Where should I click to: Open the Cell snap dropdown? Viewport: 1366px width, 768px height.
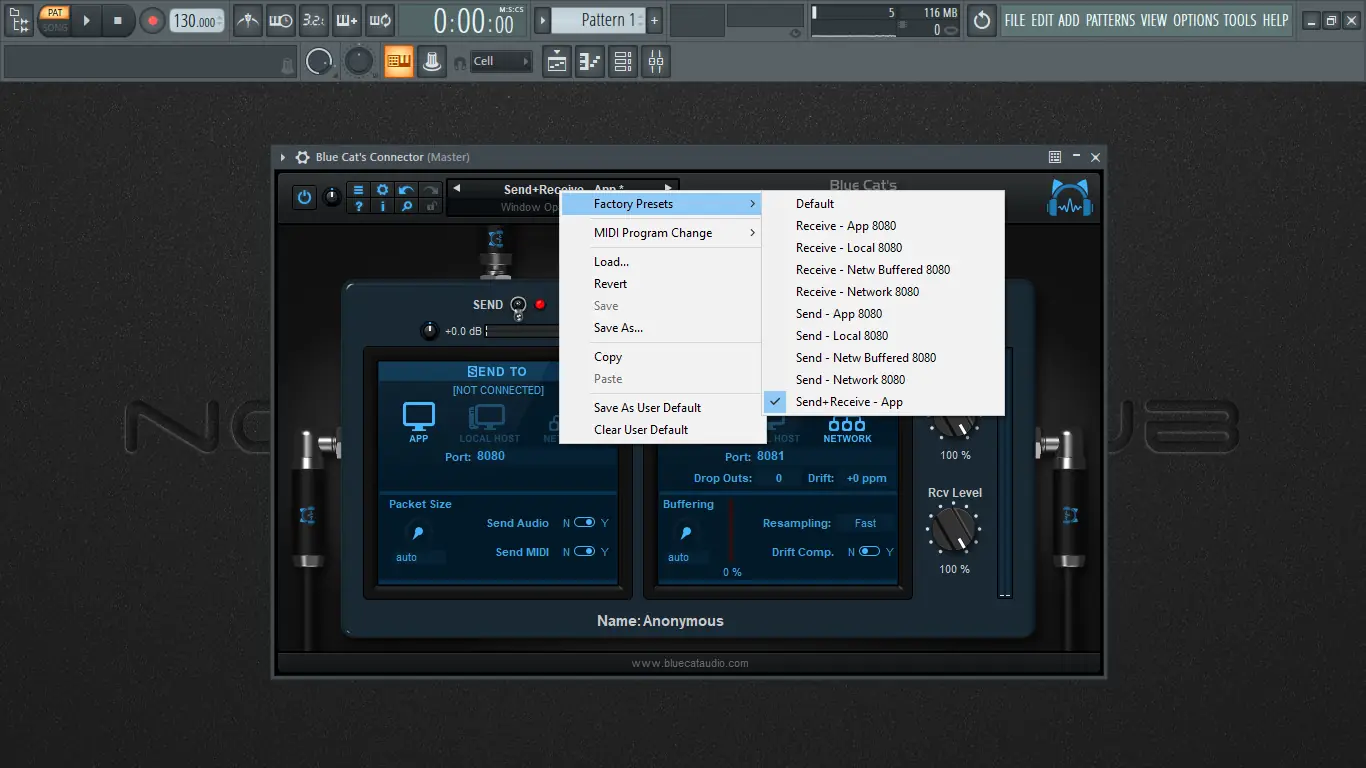click(501, 62)
